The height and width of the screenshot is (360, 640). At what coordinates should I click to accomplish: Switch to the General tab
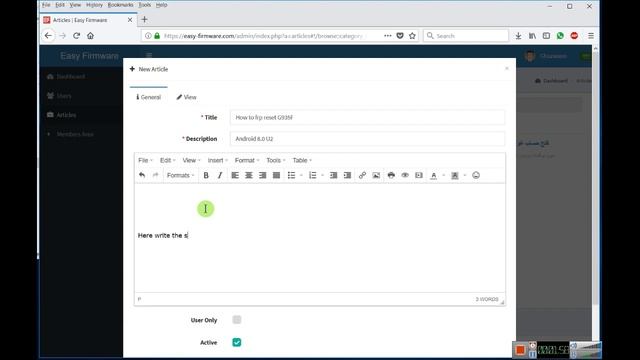[x=149, y=97]
